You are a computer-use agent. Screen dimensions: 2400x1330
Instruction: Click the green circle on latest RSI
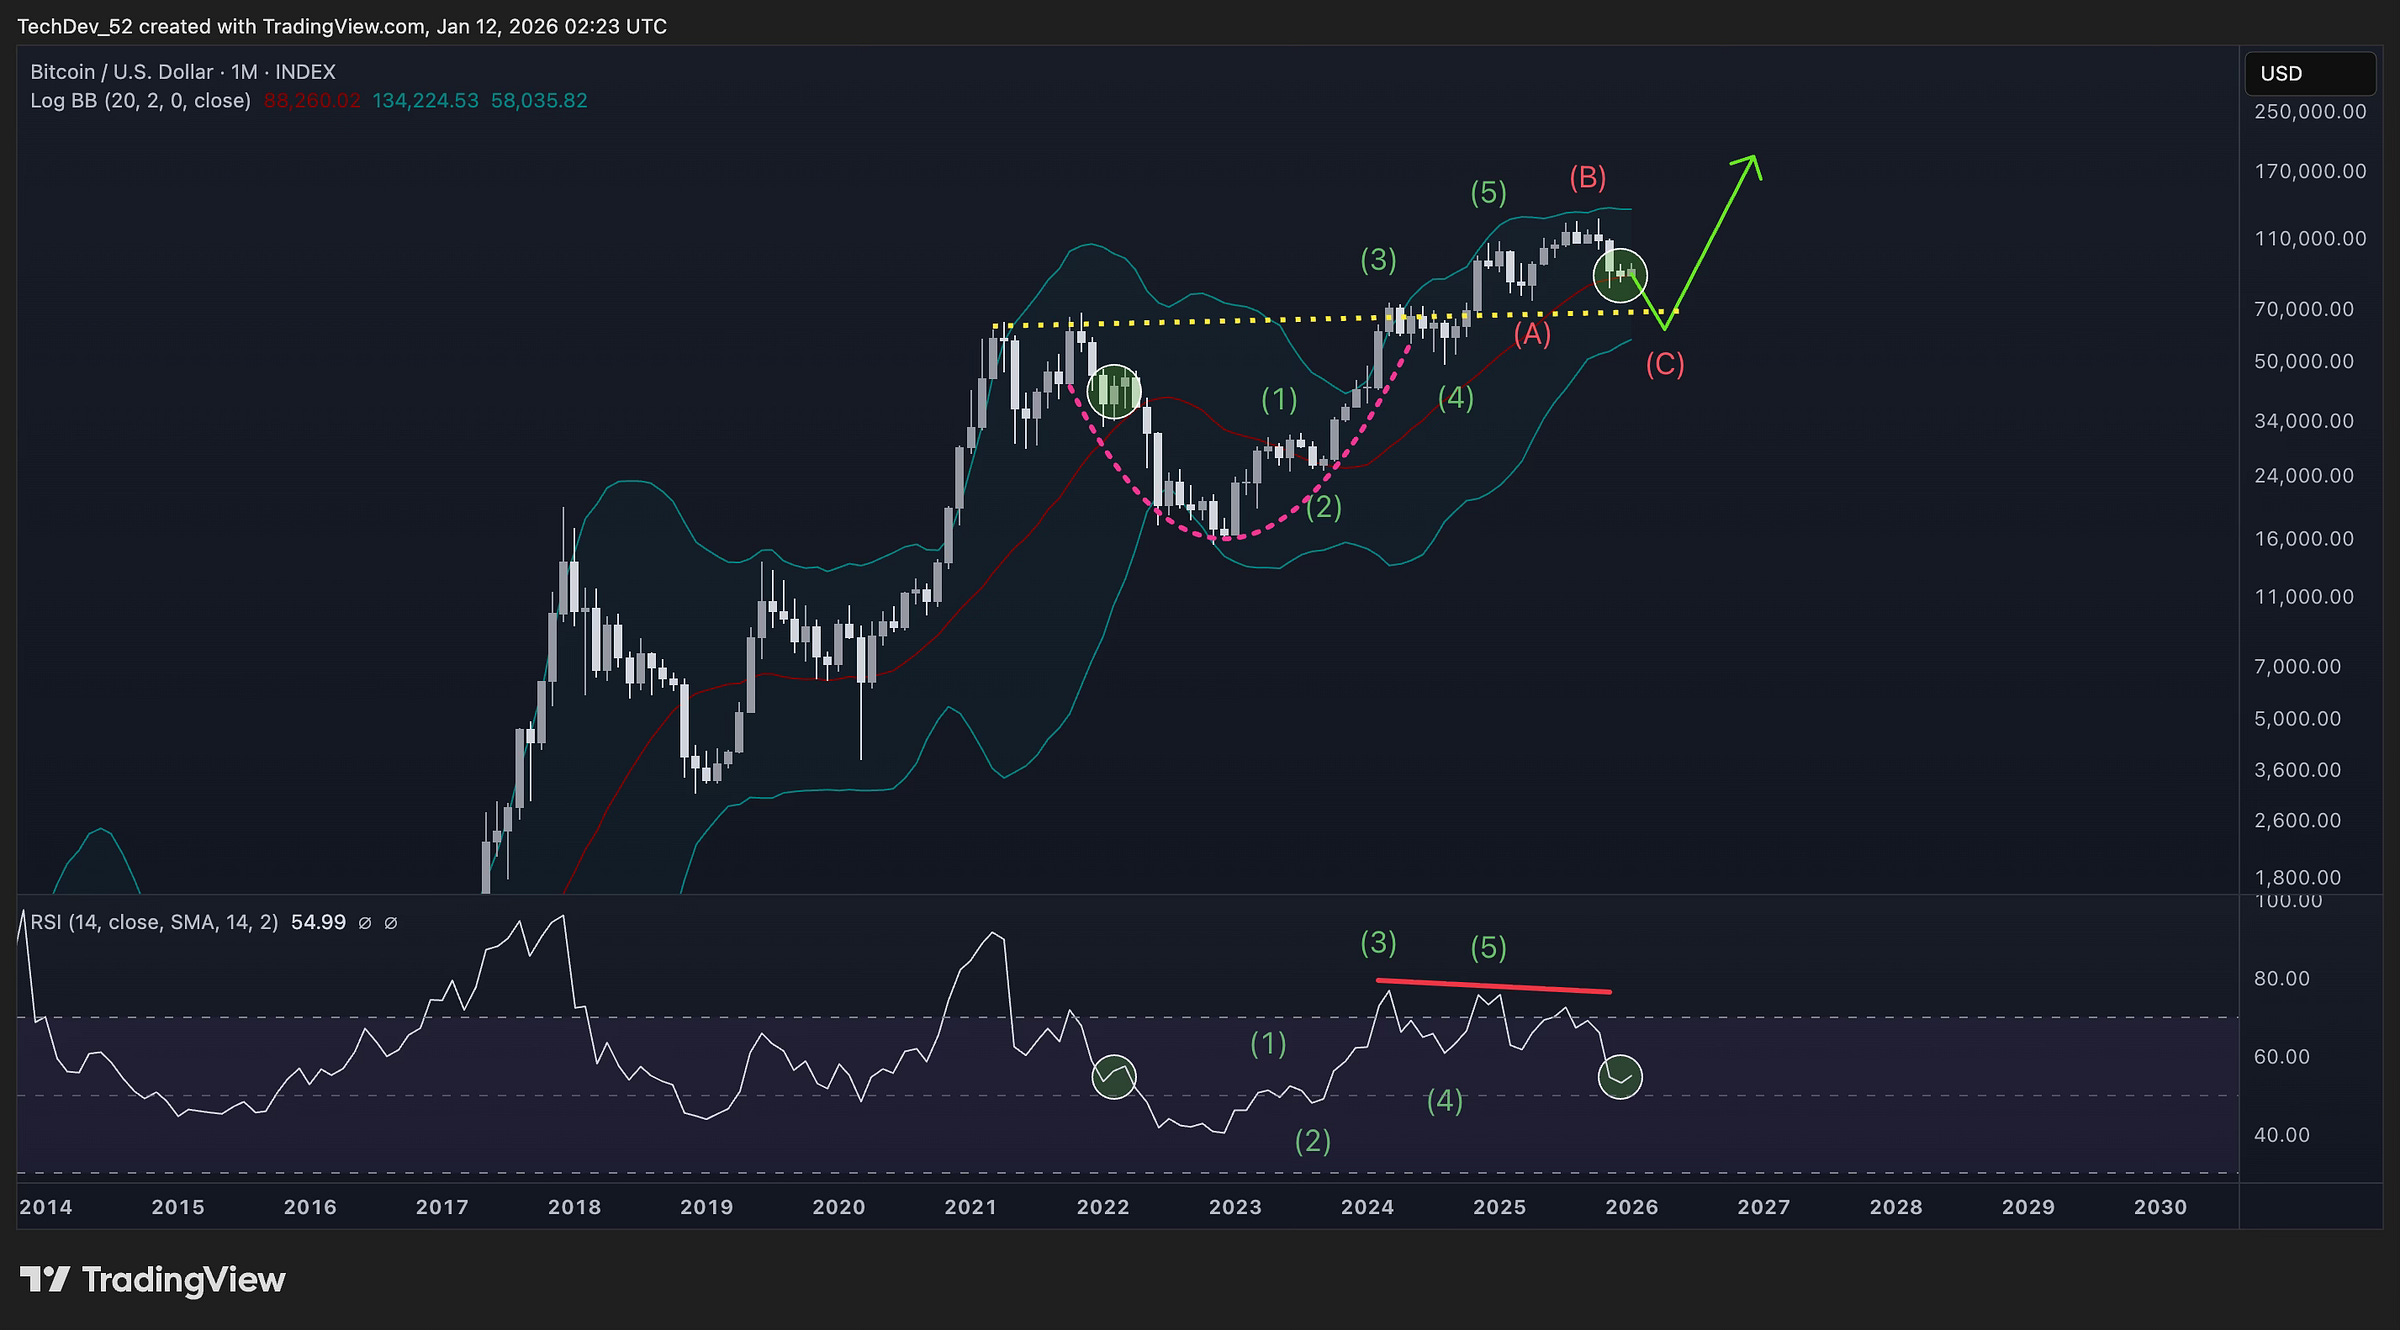[1619, 1077]
